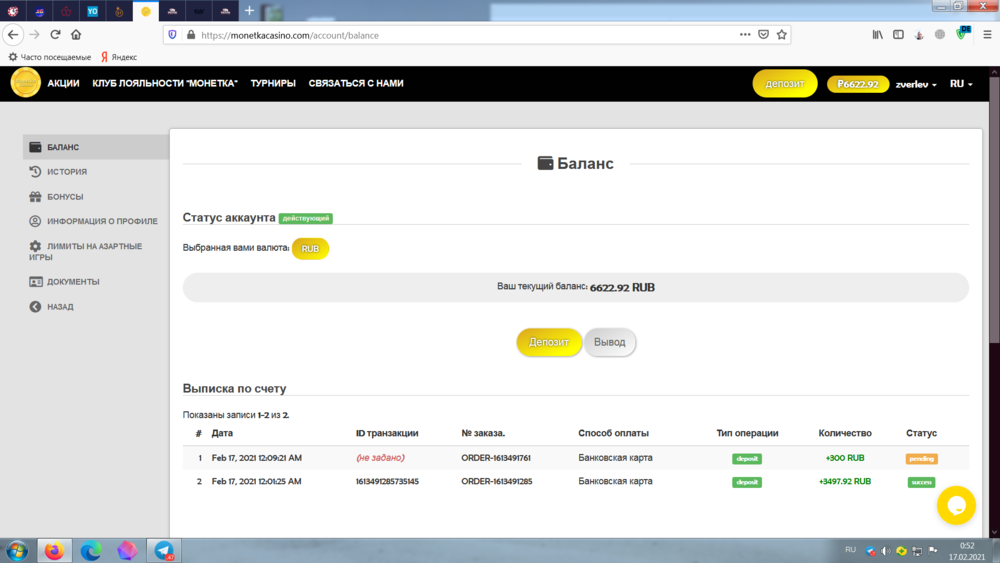The height and width of the screenshot is (563, 1000).
Task: Click the header депозит button
Action: point(784,84)
